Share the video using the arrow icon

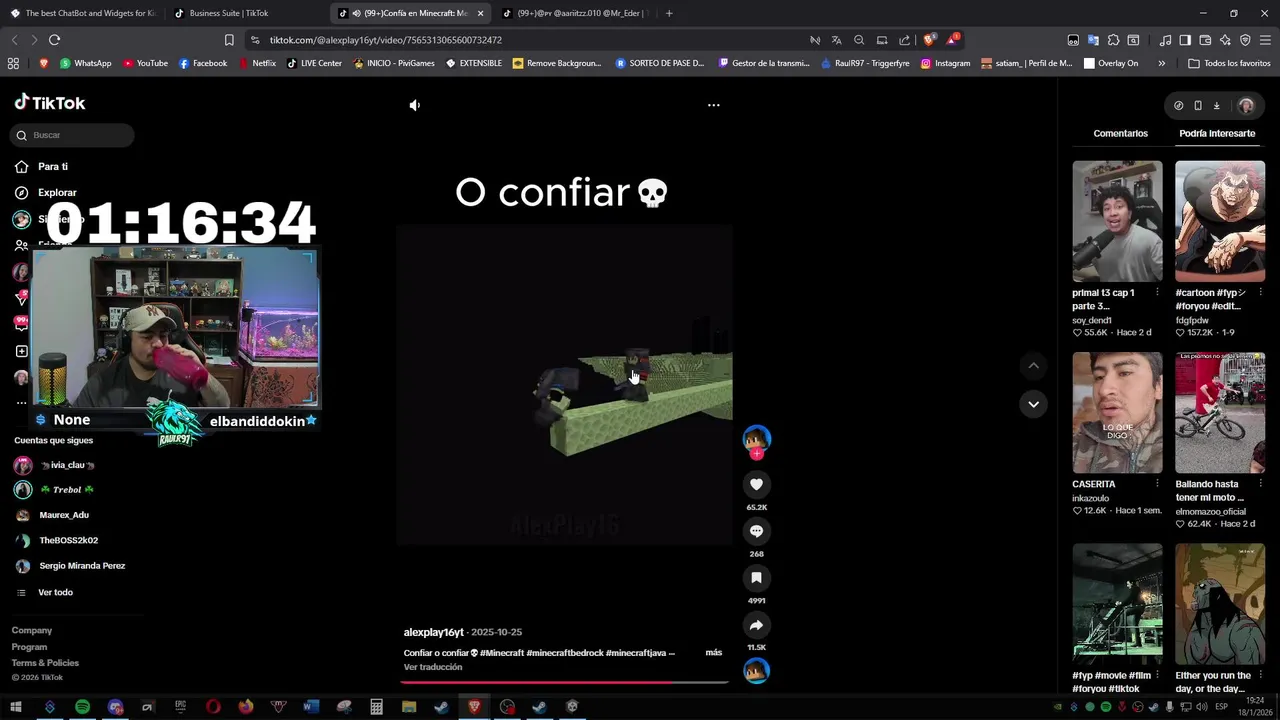point(757,625)
